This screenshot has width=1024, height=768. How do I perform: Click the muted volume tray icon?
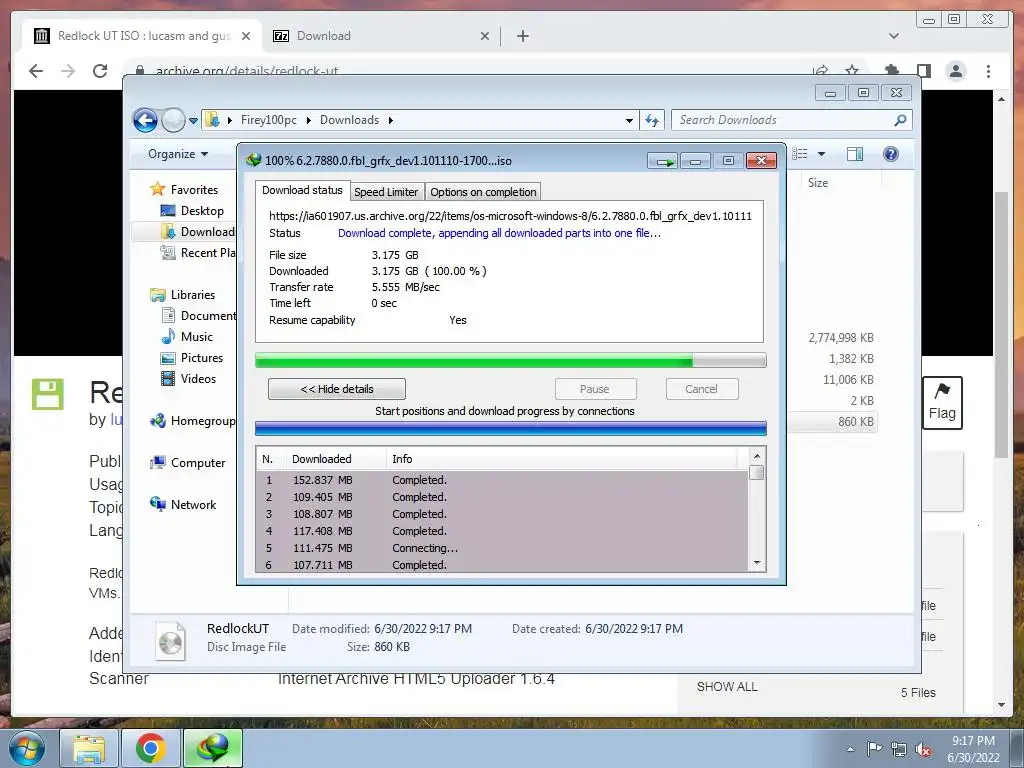click(923, 749)
